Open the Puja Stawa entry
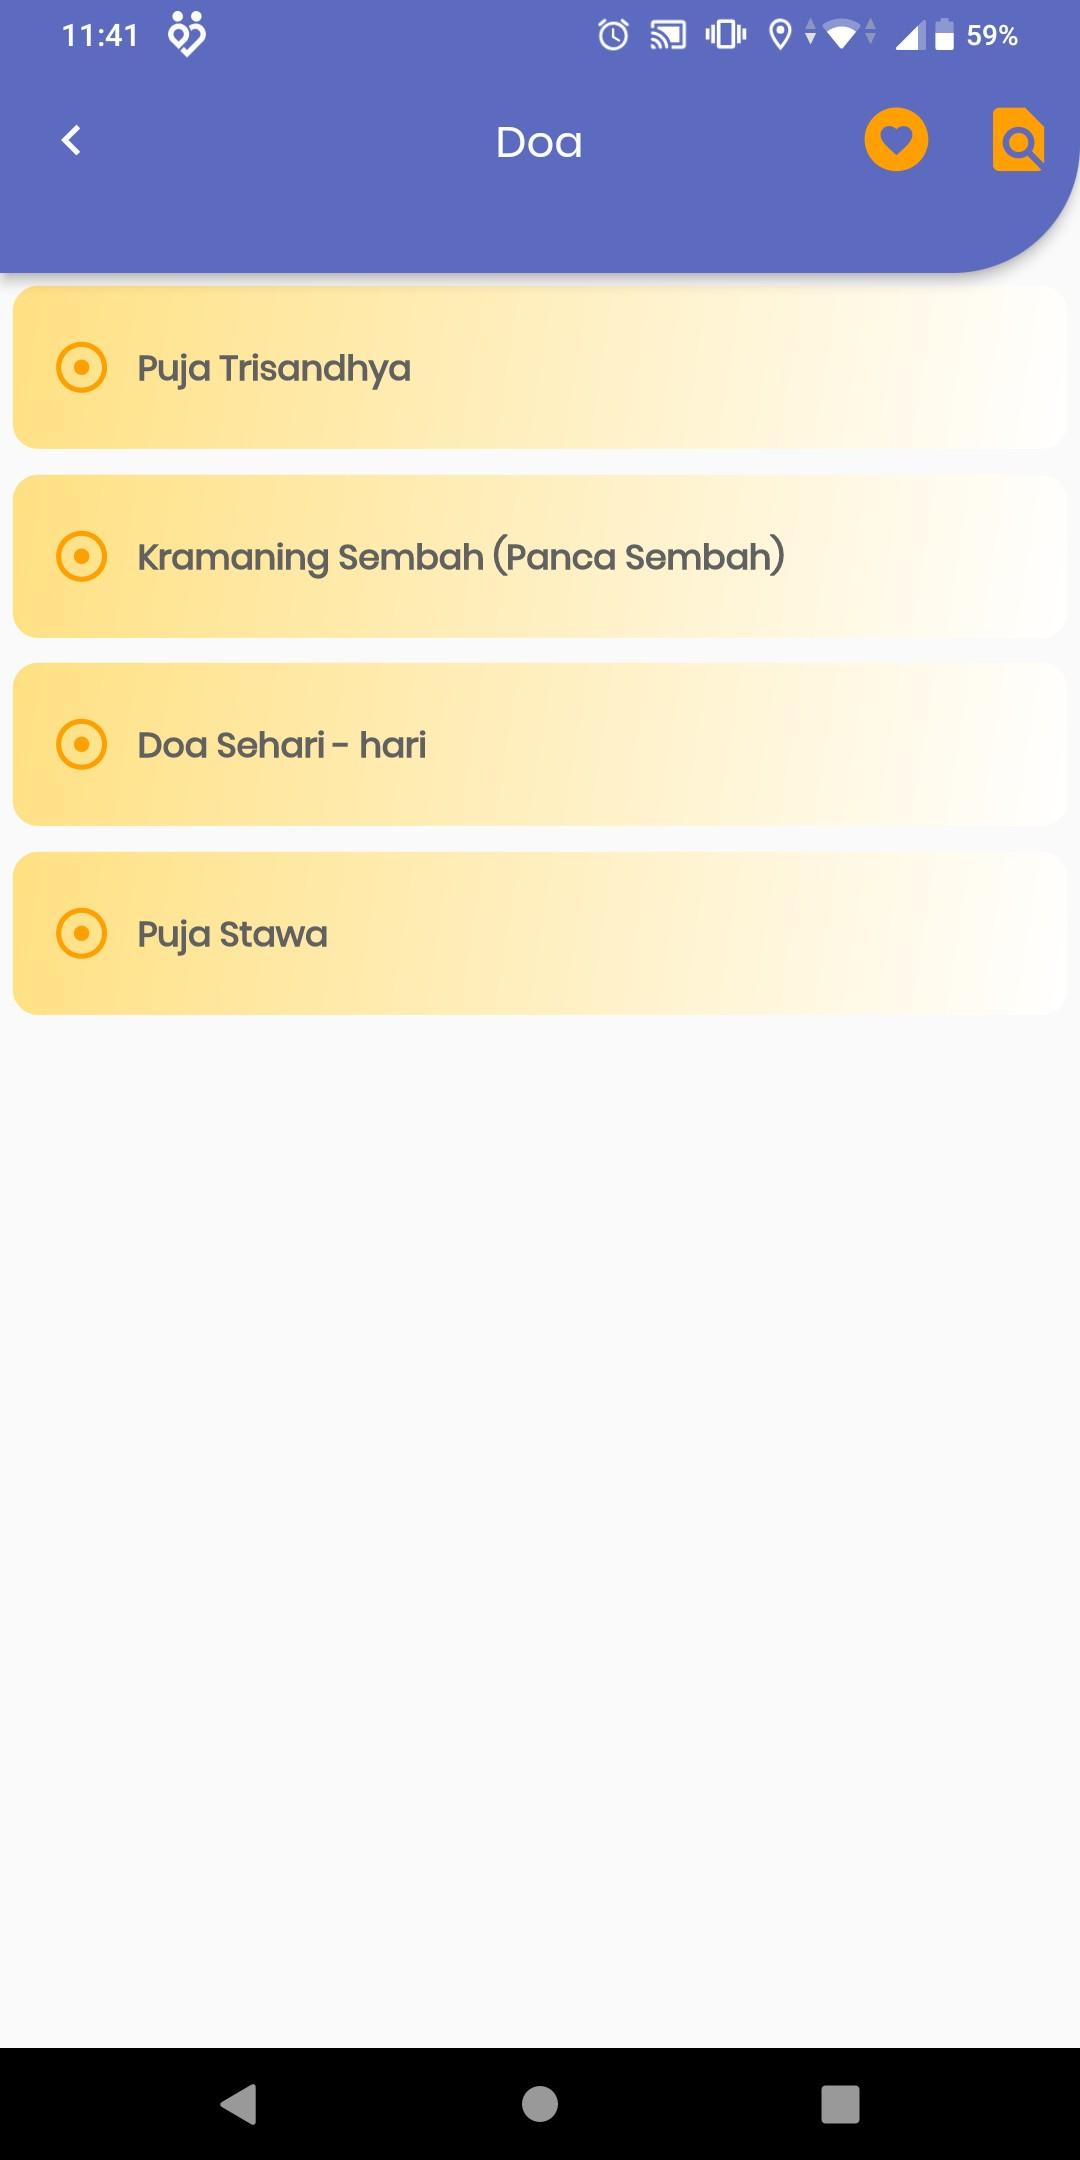Image resolution: width=1080 pixels, height=2160 pixels. pos(539,933)
